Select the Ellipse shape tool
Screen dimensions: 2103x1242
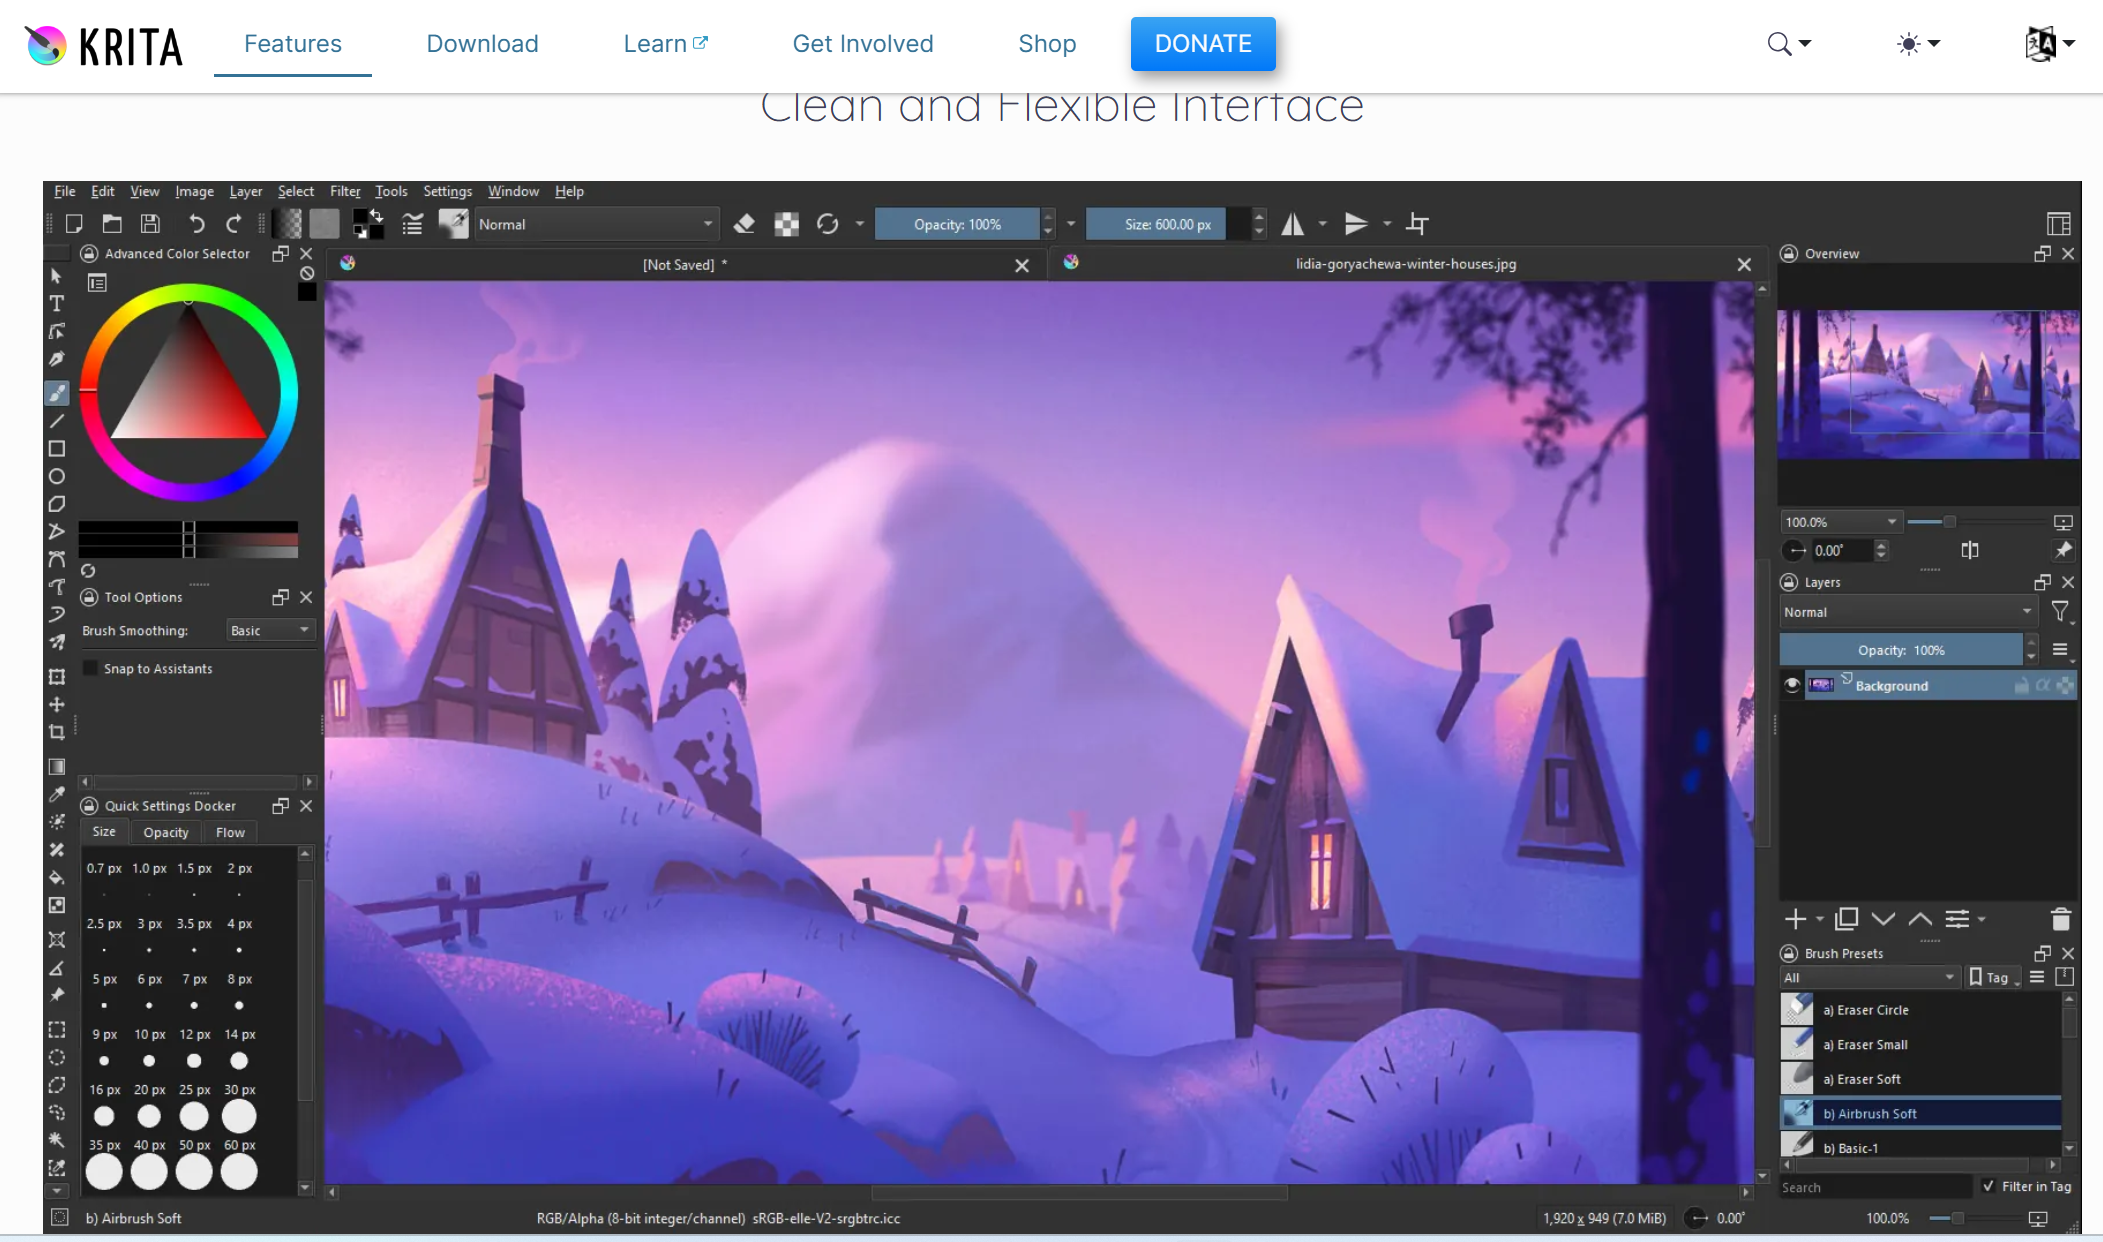pyautogui.click(x=57, y=477)
